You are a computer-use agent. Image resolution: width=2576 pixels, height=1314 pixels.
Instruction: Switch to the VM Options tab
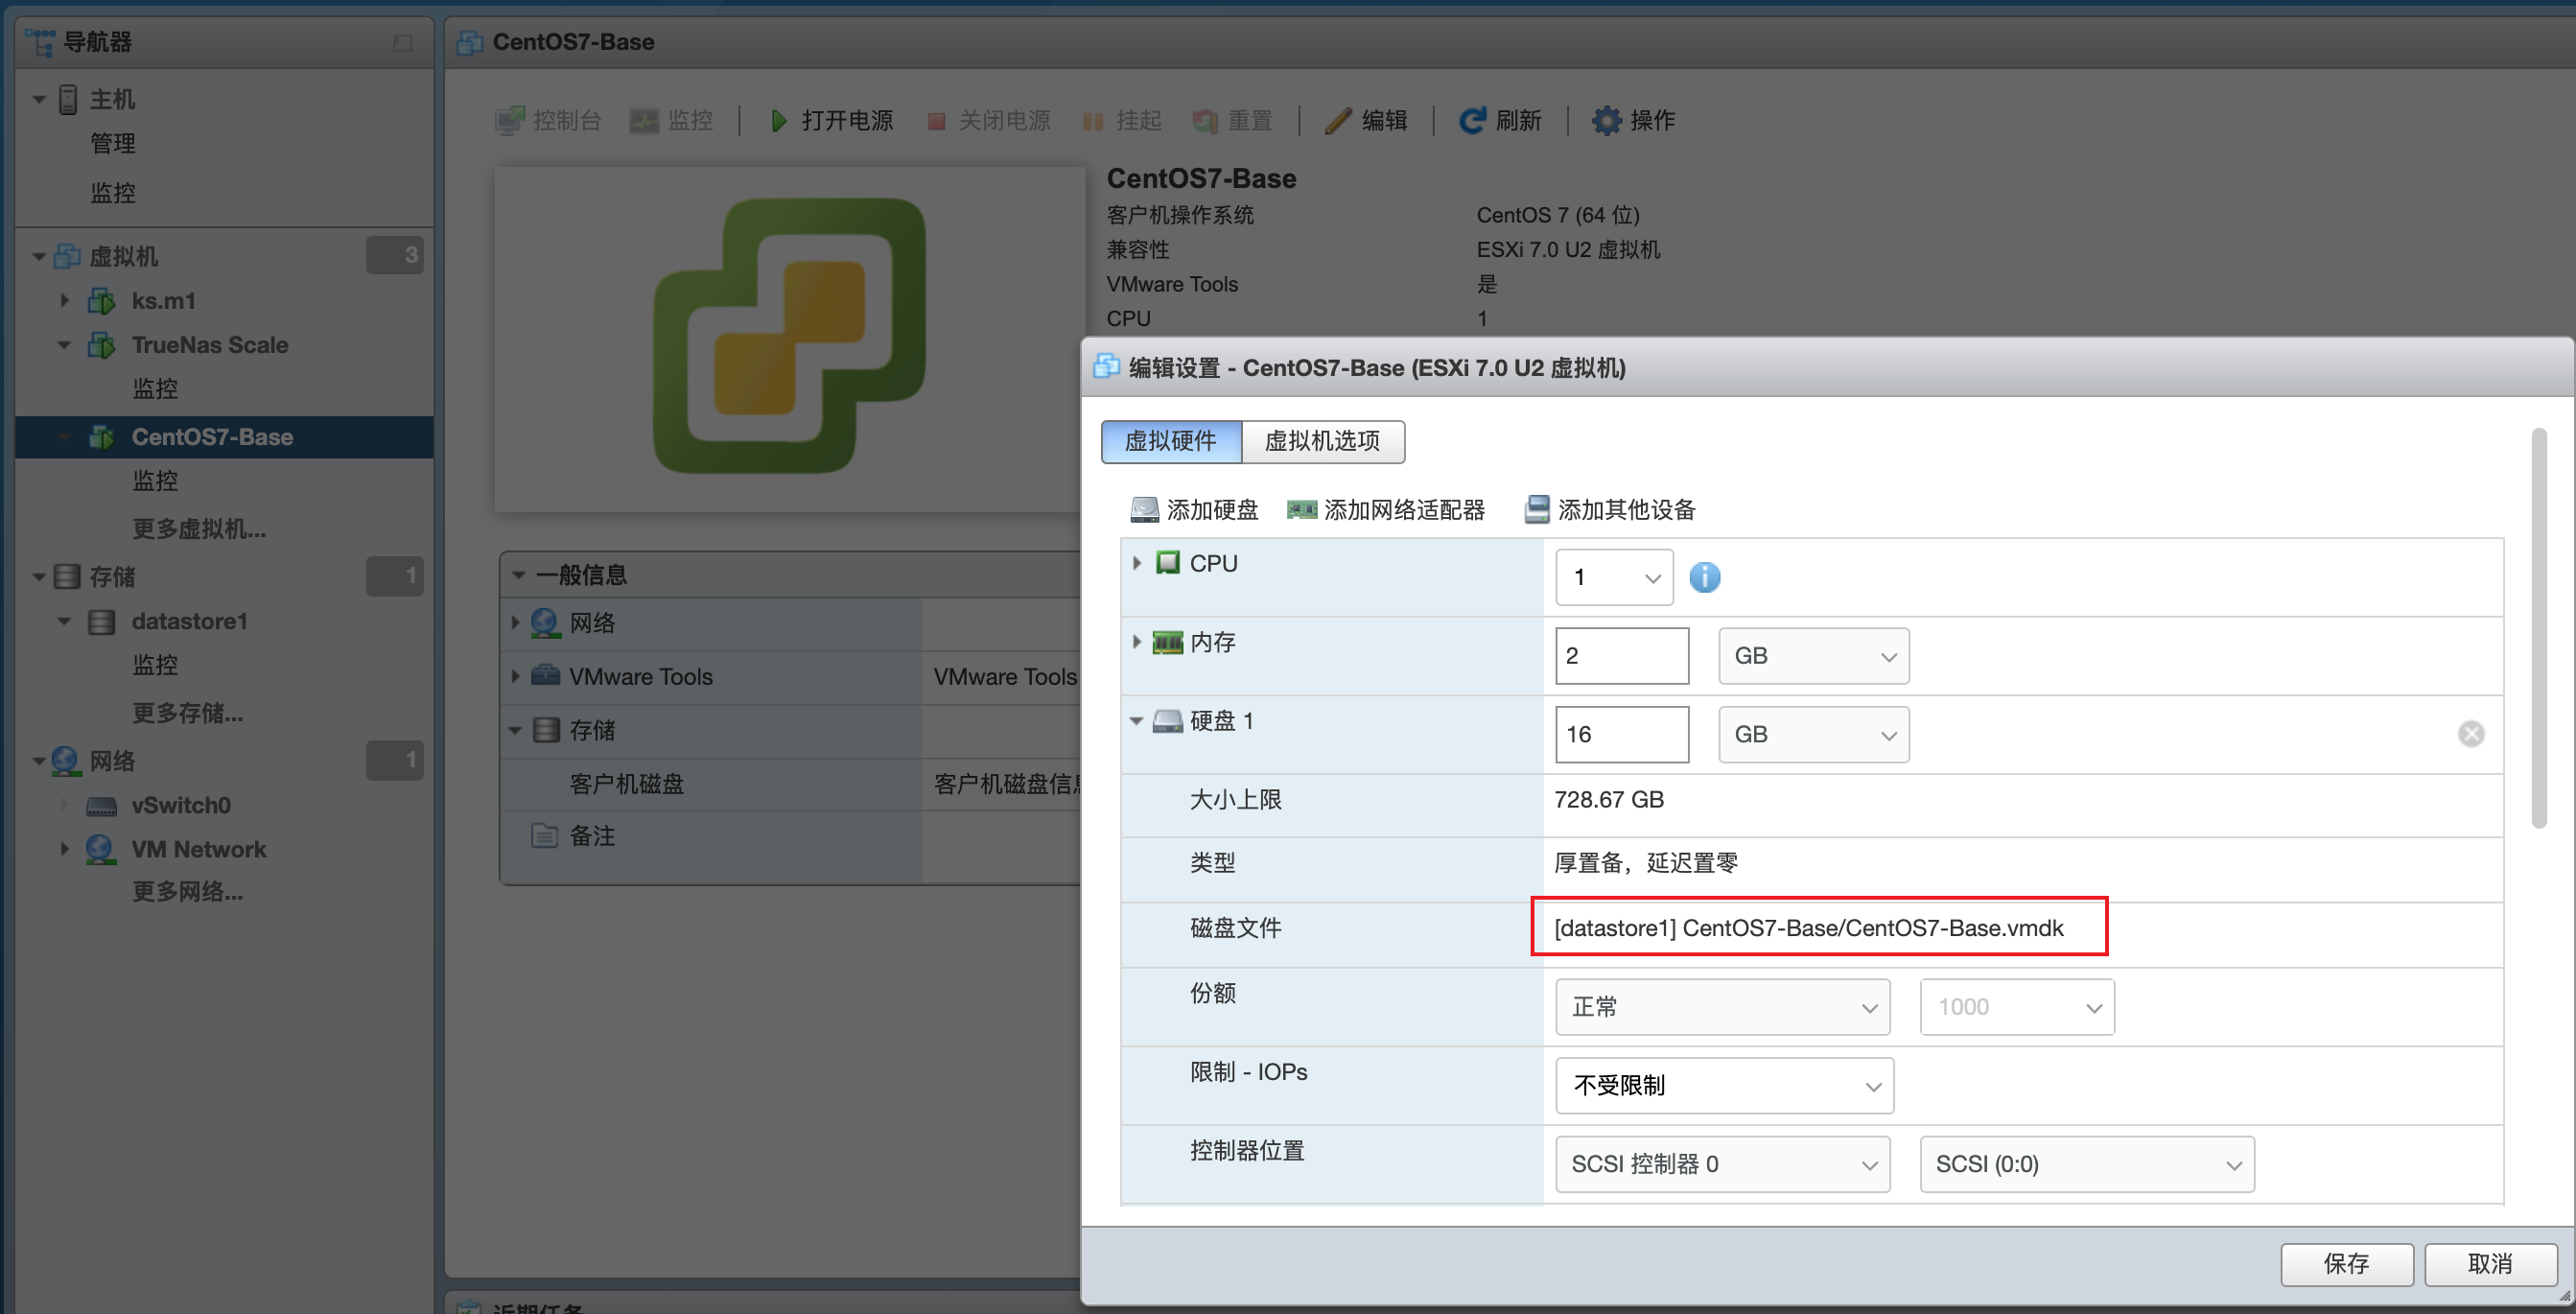1322,441
